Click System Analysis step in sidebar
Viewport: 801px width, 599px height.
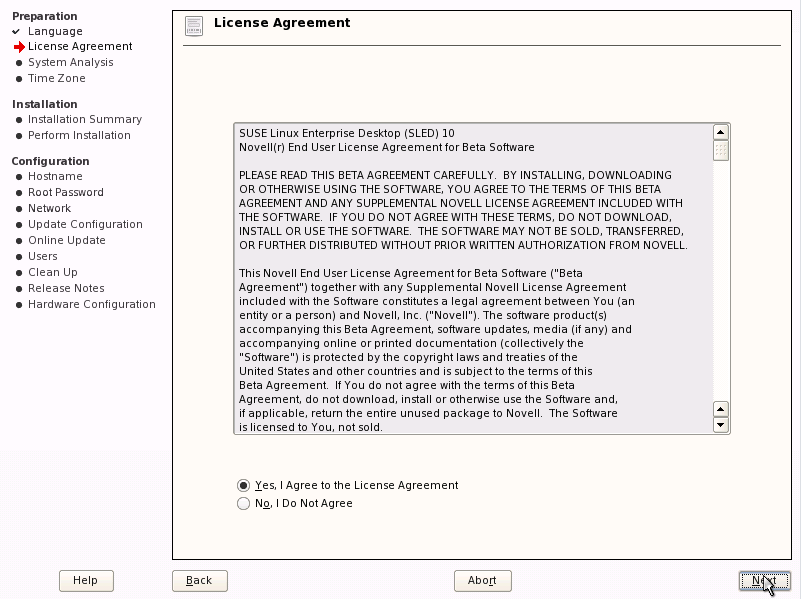pos(70,62)
